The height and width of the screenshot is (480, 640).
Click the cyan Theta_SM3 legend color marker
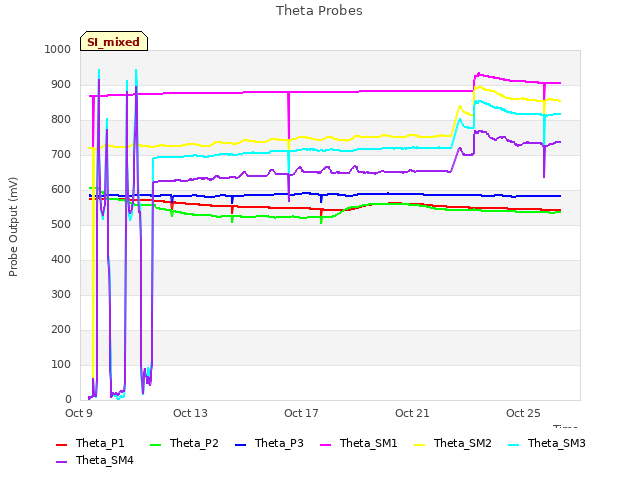tap(513, 444)
